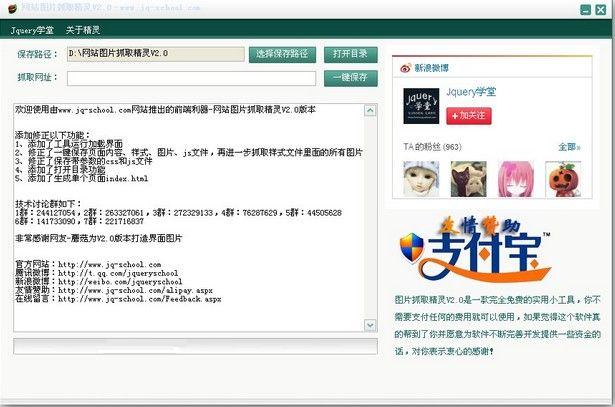Click line '5、添加了生成单个页面index.html'

(x=82, y=178)
